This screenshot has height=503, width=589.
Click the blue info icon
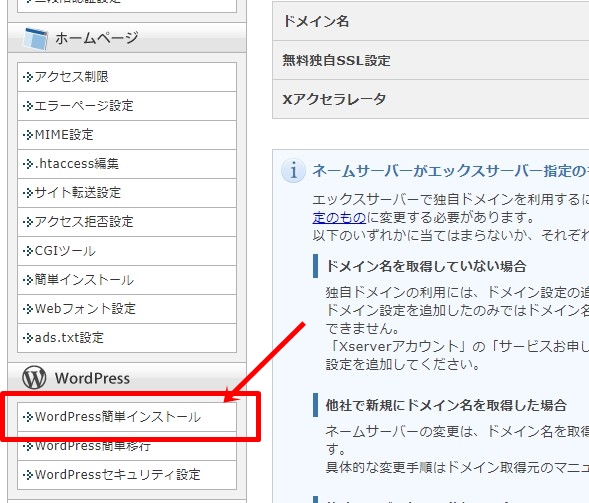293,171
